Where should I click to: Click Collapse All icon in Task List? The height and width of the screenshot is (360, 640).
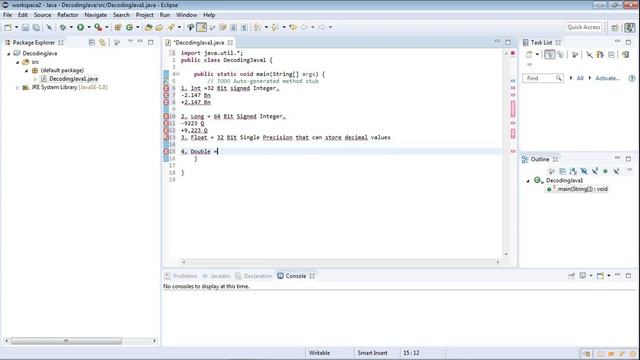click(x=611, y=55)
